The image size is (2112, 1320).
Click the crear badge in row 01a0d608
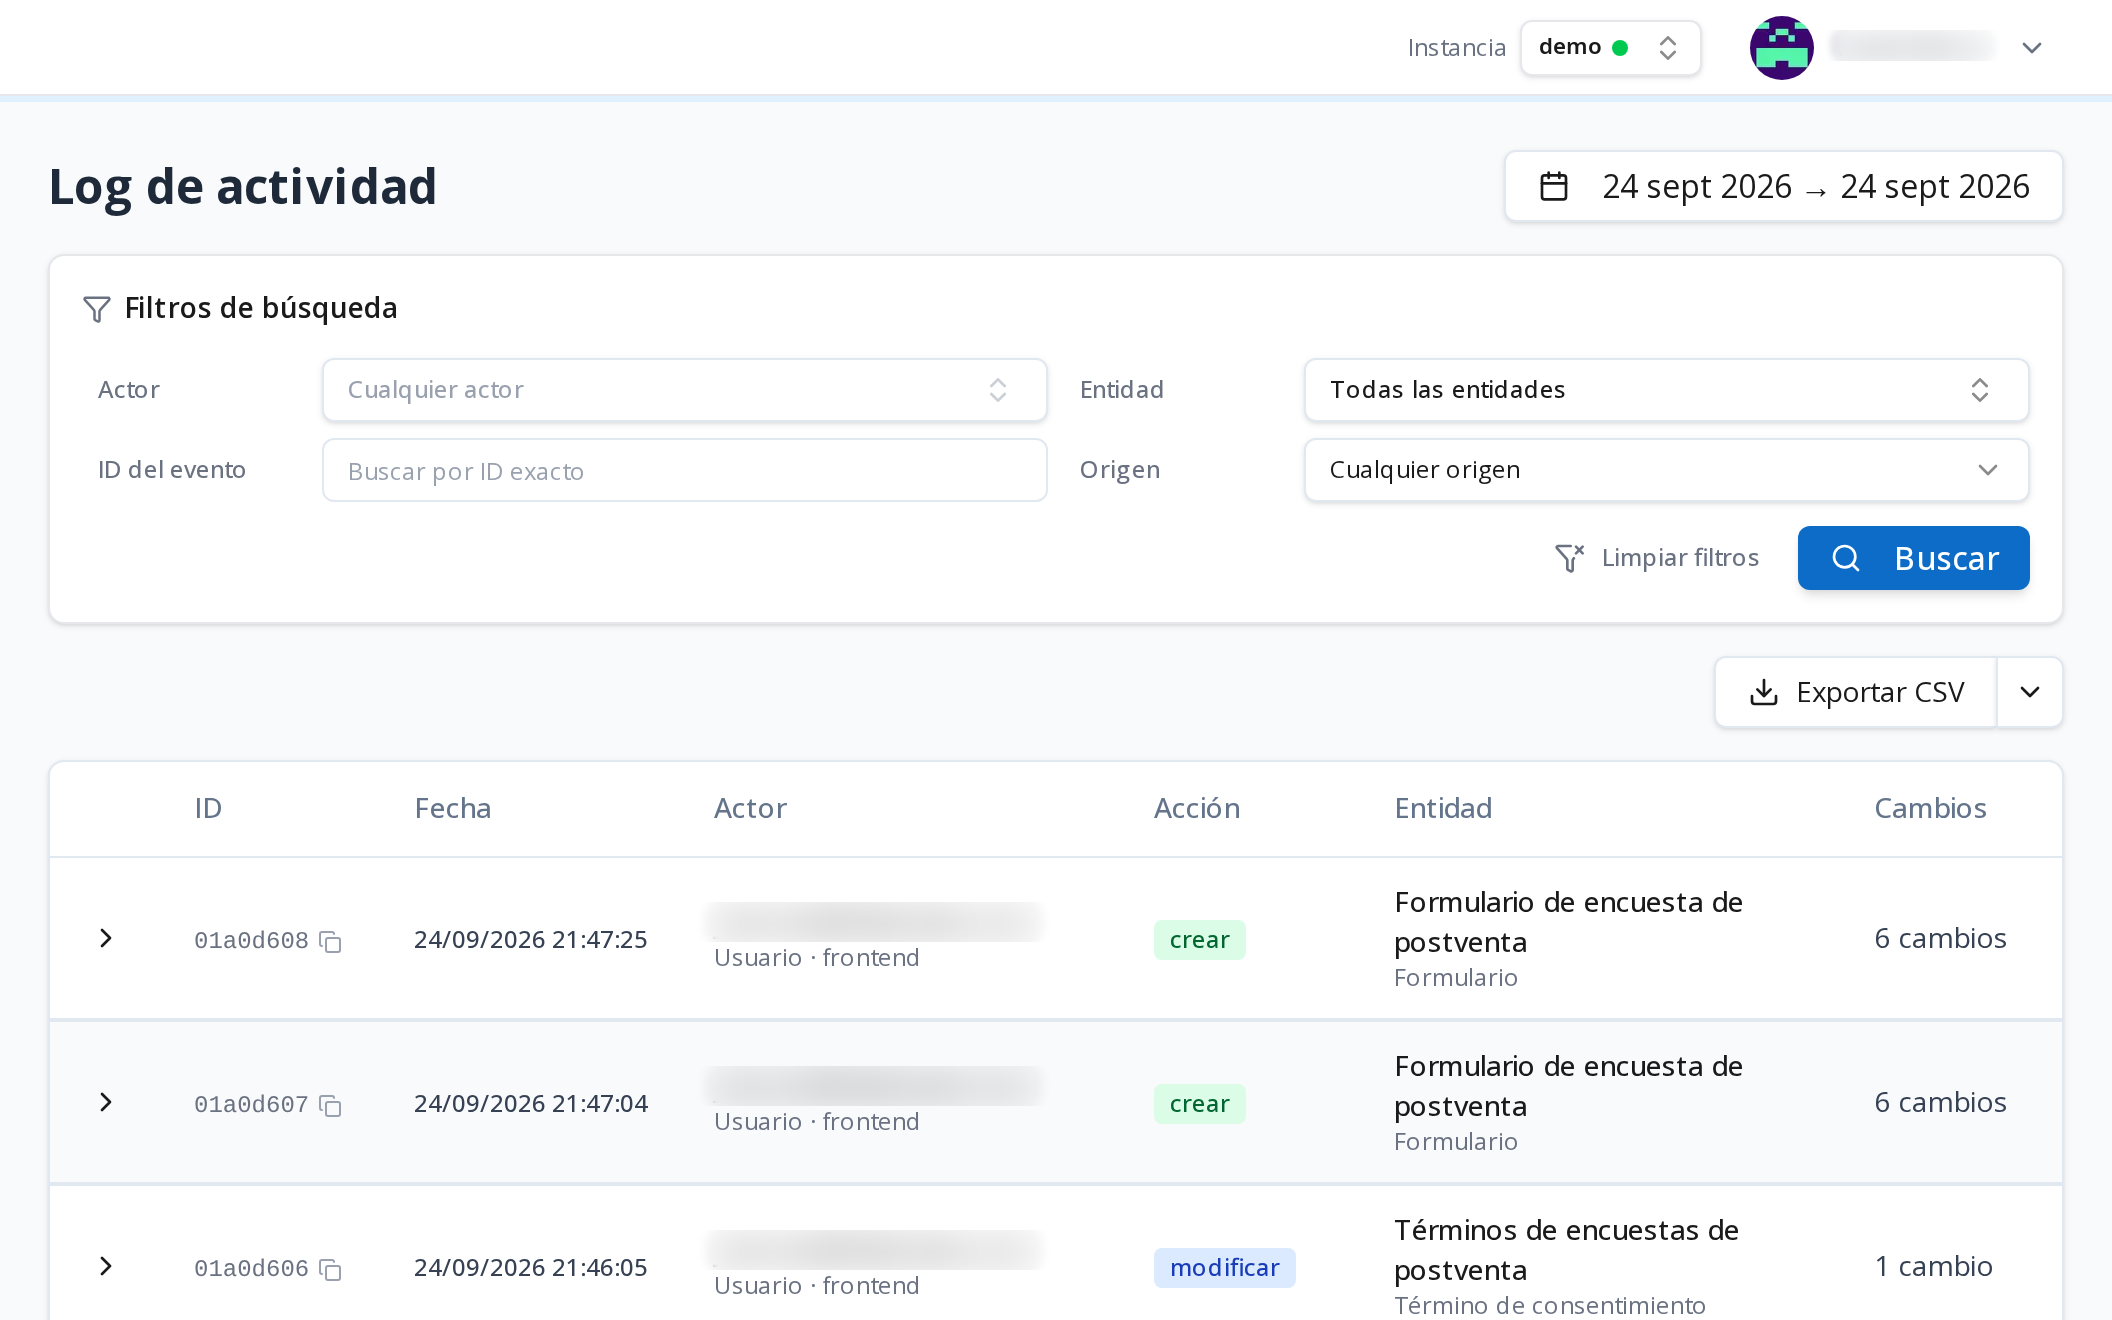click(1199, 940)
